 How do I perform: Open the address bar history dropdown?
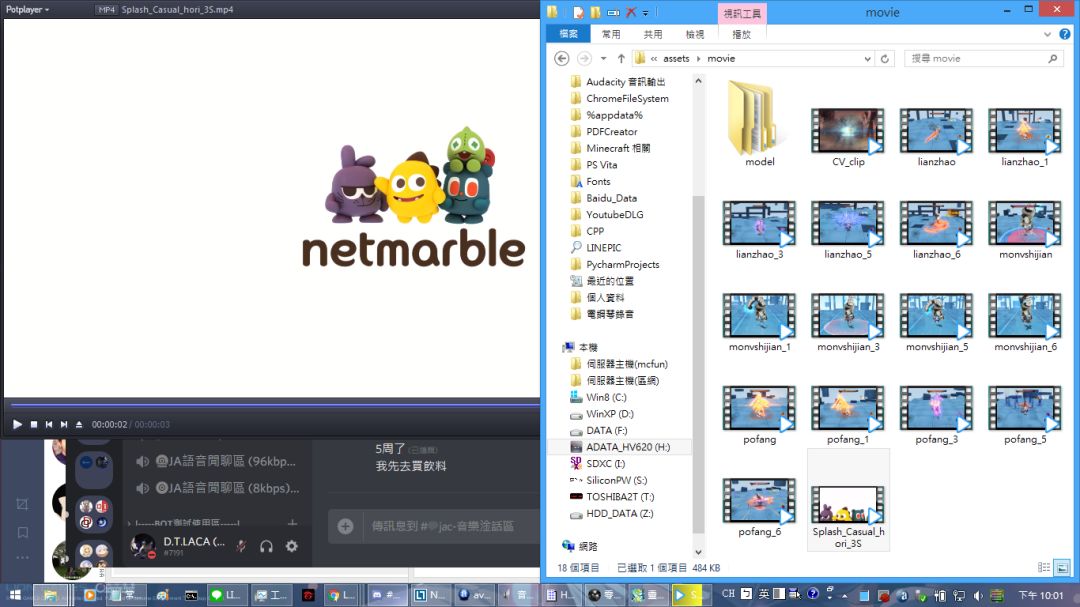pyautogui.click(x=867, y=59)
